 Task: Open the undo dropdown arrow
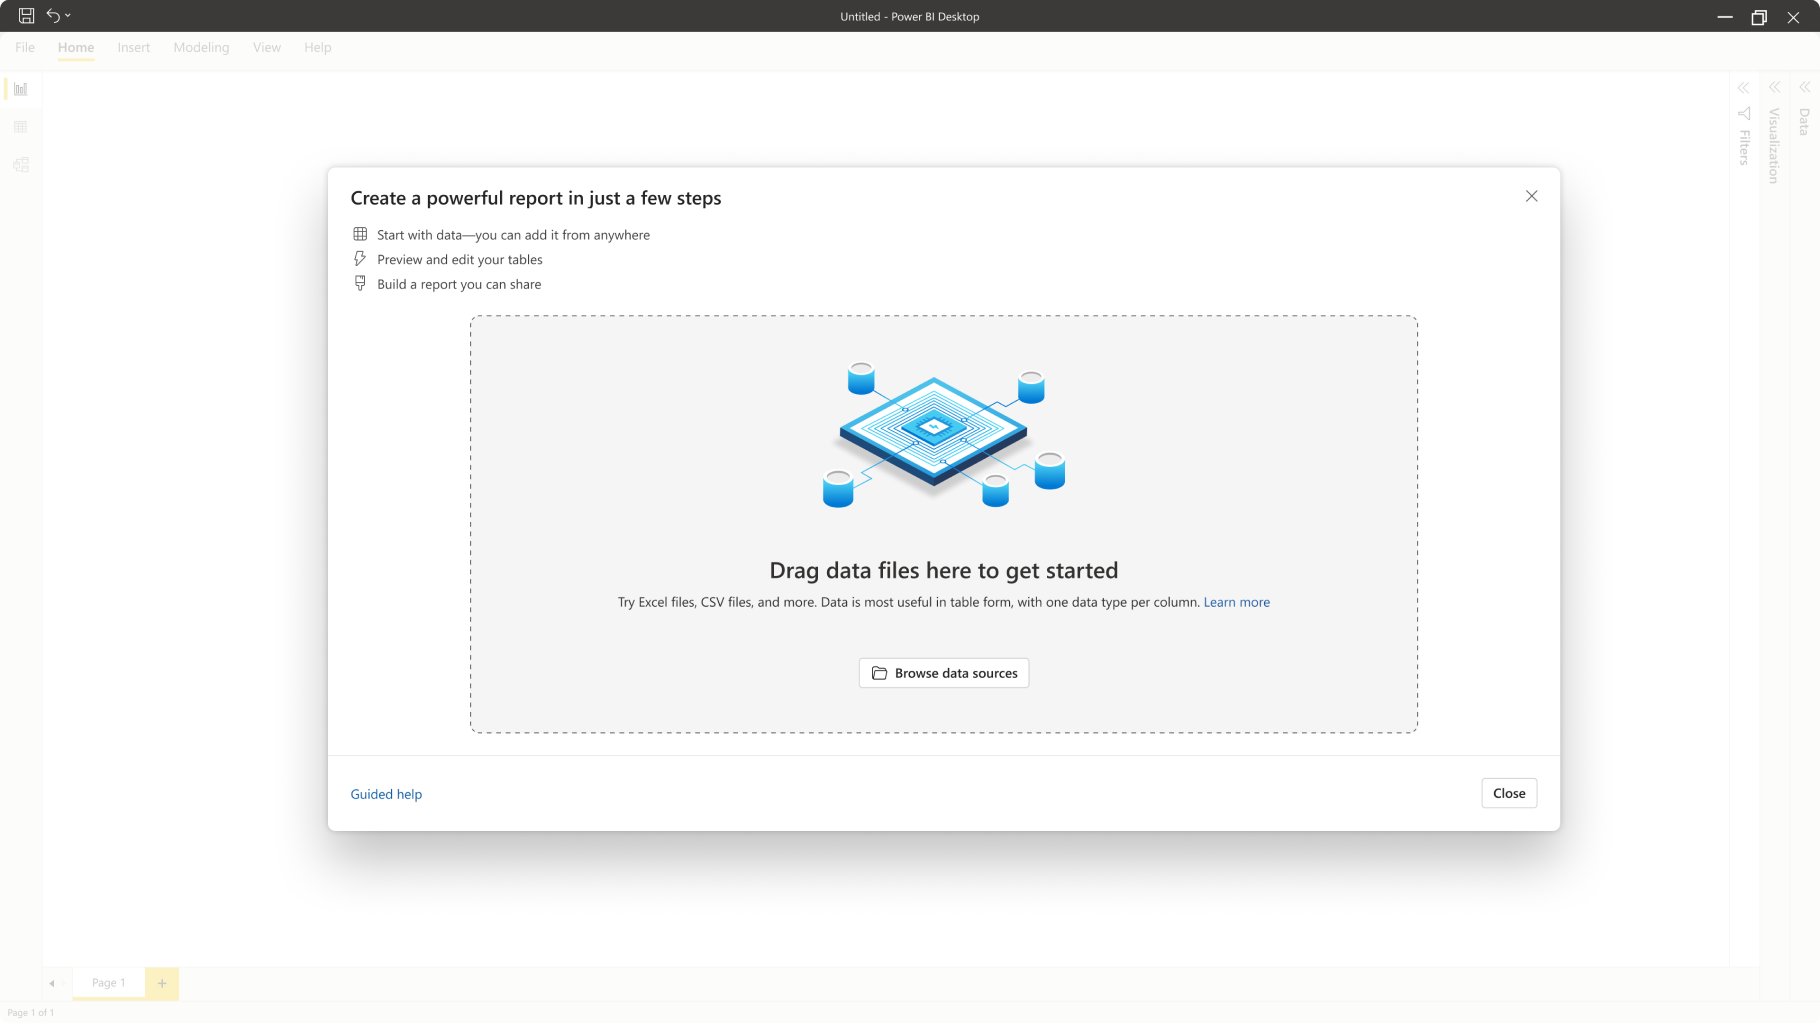click(68, 16)
